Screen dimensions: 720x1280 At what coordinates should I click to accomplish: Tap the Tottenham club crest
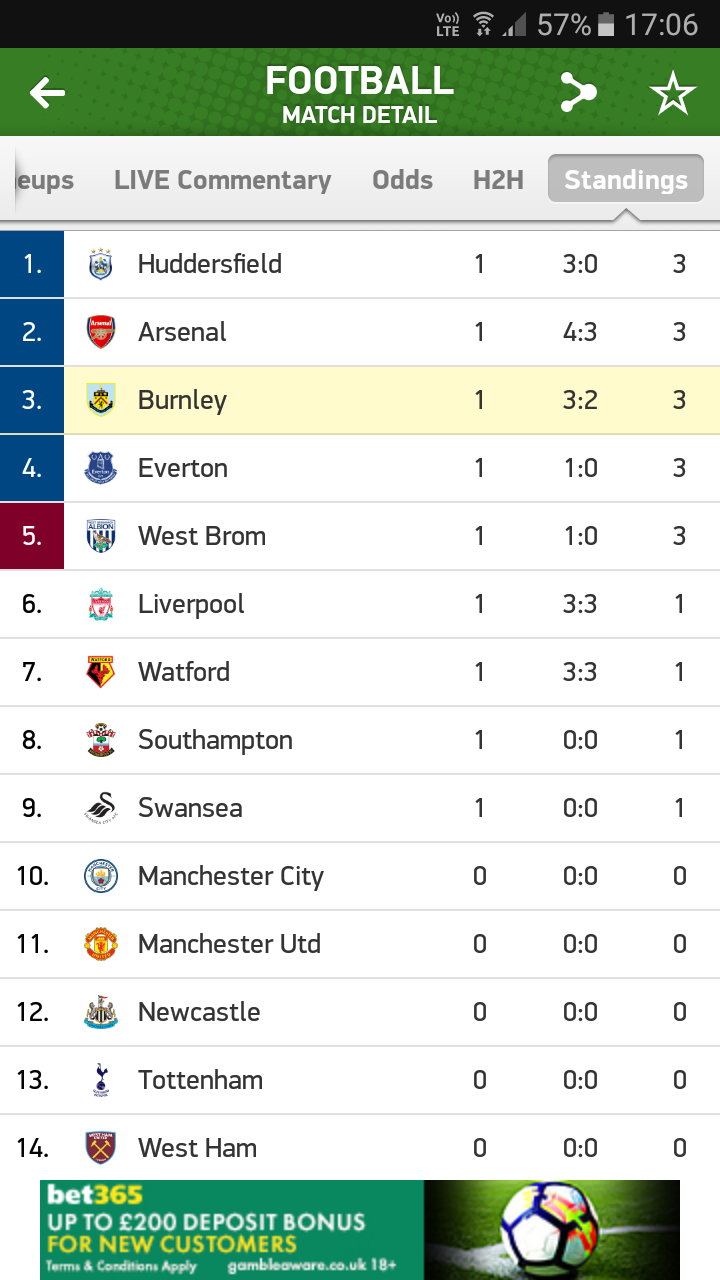point(101,1080)
